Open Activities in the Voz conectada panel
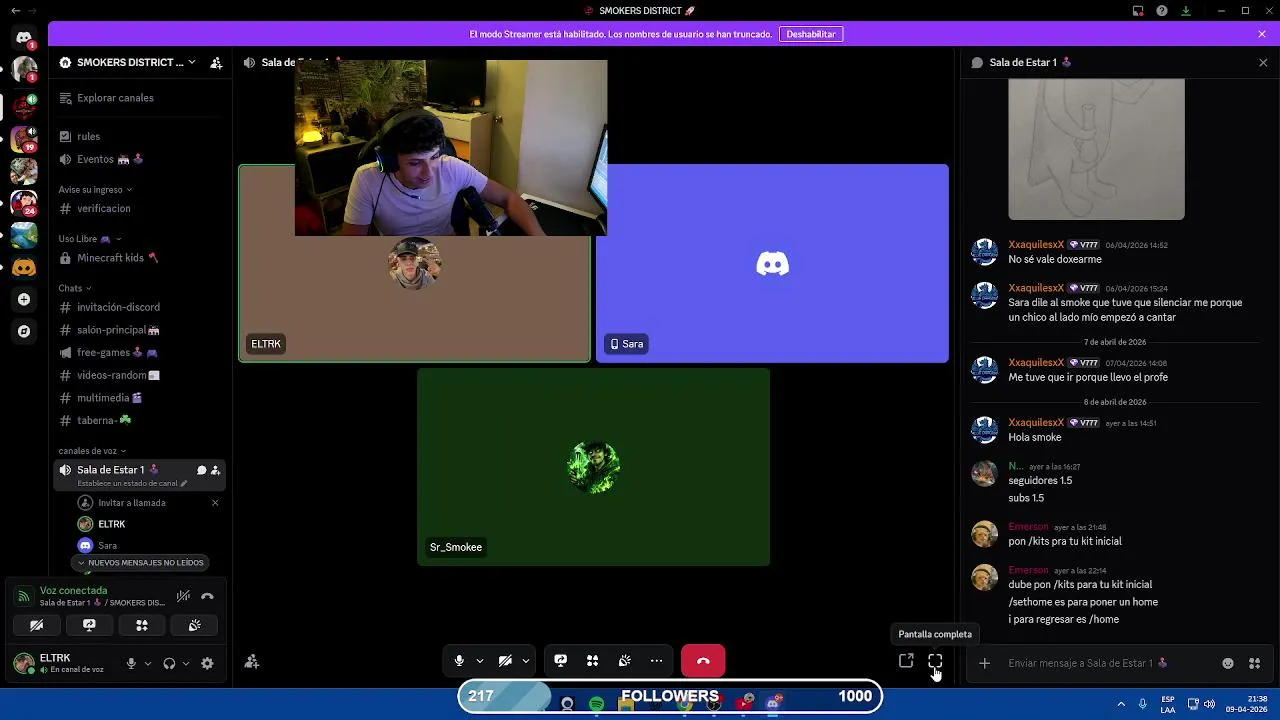The width and height of the screenshot is (1280, 720). (142, 625)
